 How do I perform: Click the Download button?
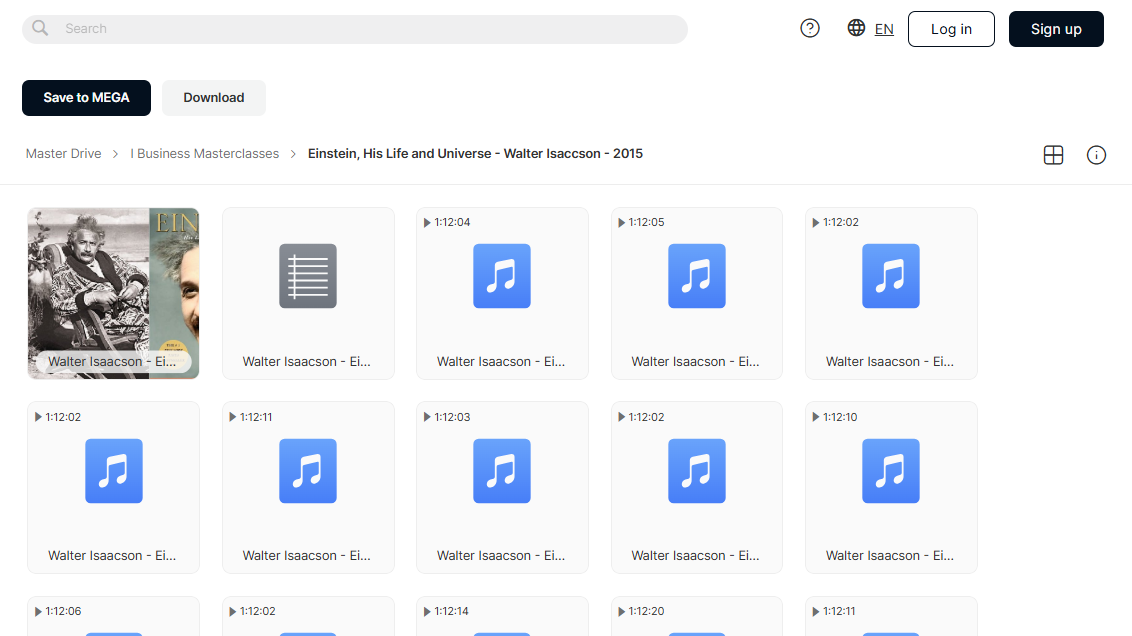pyautogui.click(x=214, y=97)
